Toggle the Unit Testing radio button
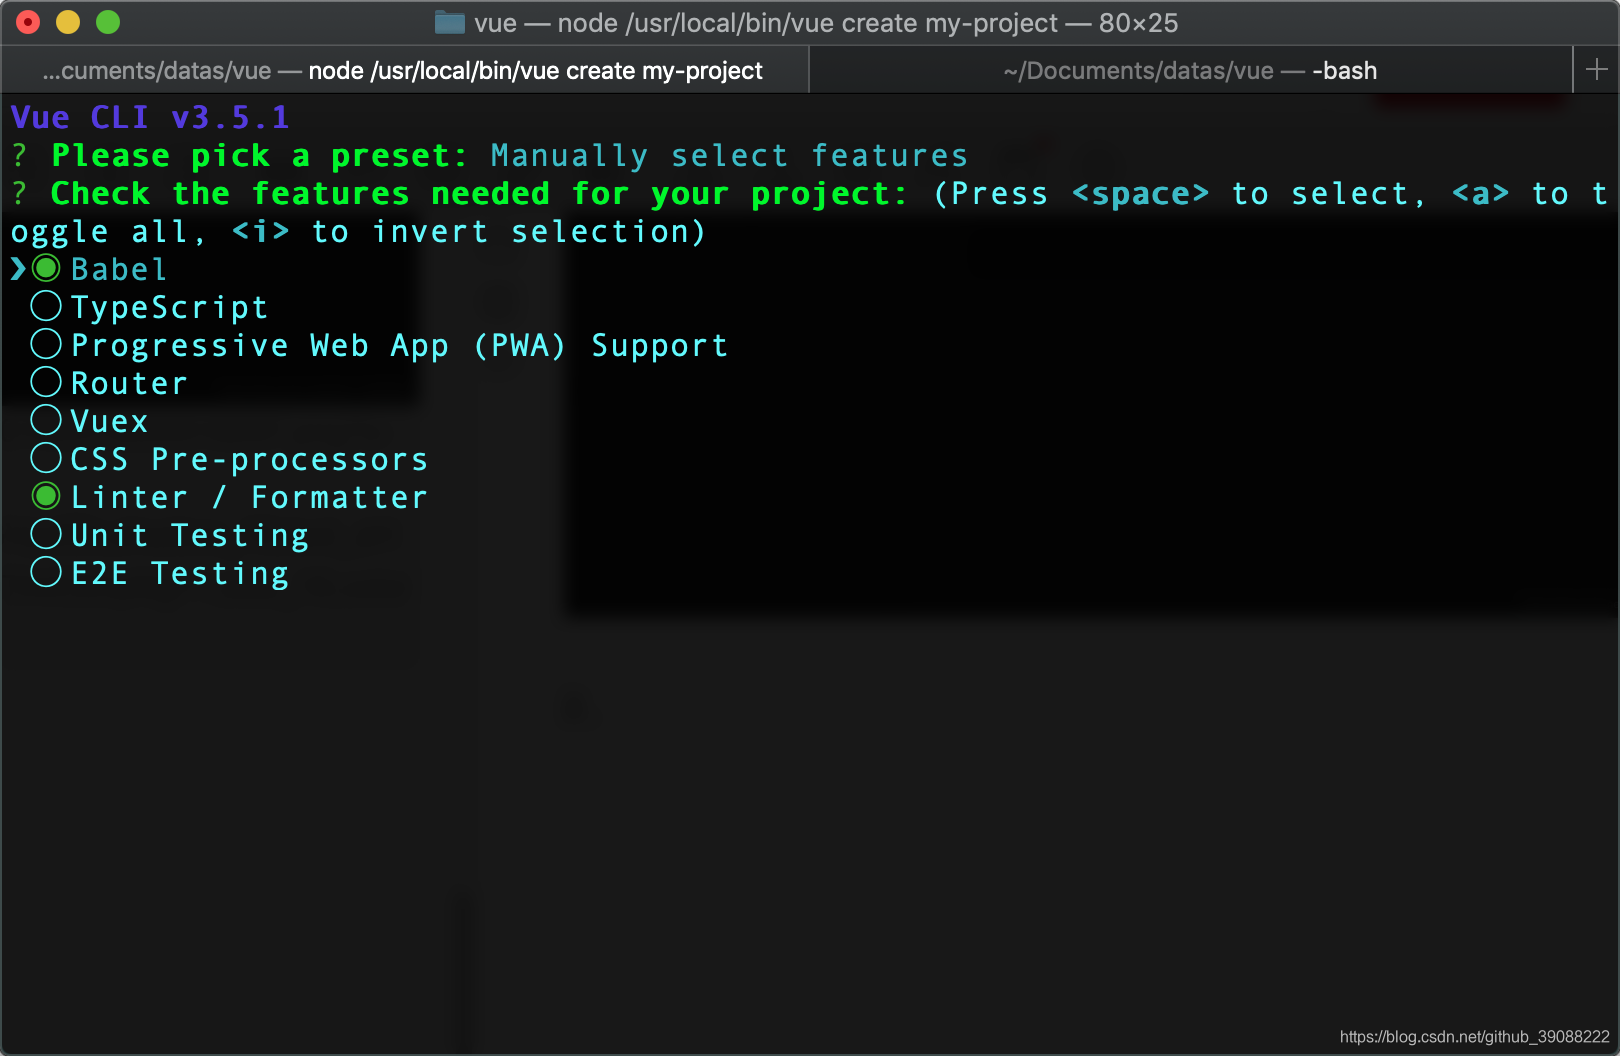Image resolution: width=1620 pixels, height=1056 pixels. 46,534
